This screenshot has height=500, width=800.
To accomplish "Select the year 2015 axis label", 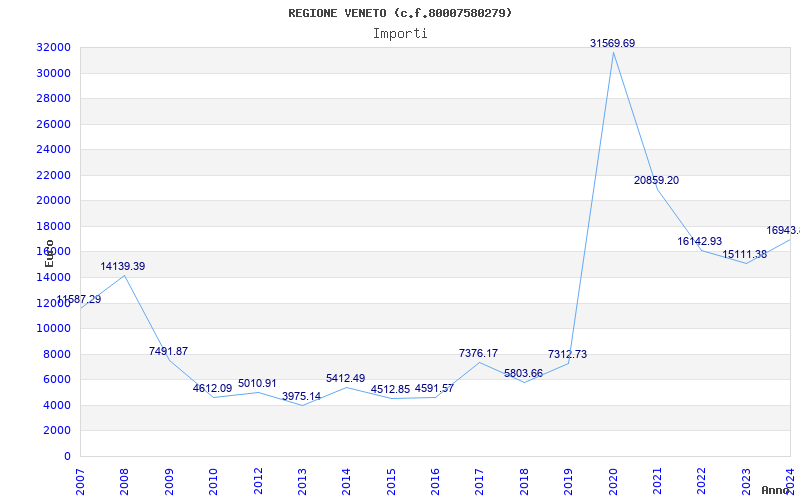I will pyautogui.click(x=391, y=482).
